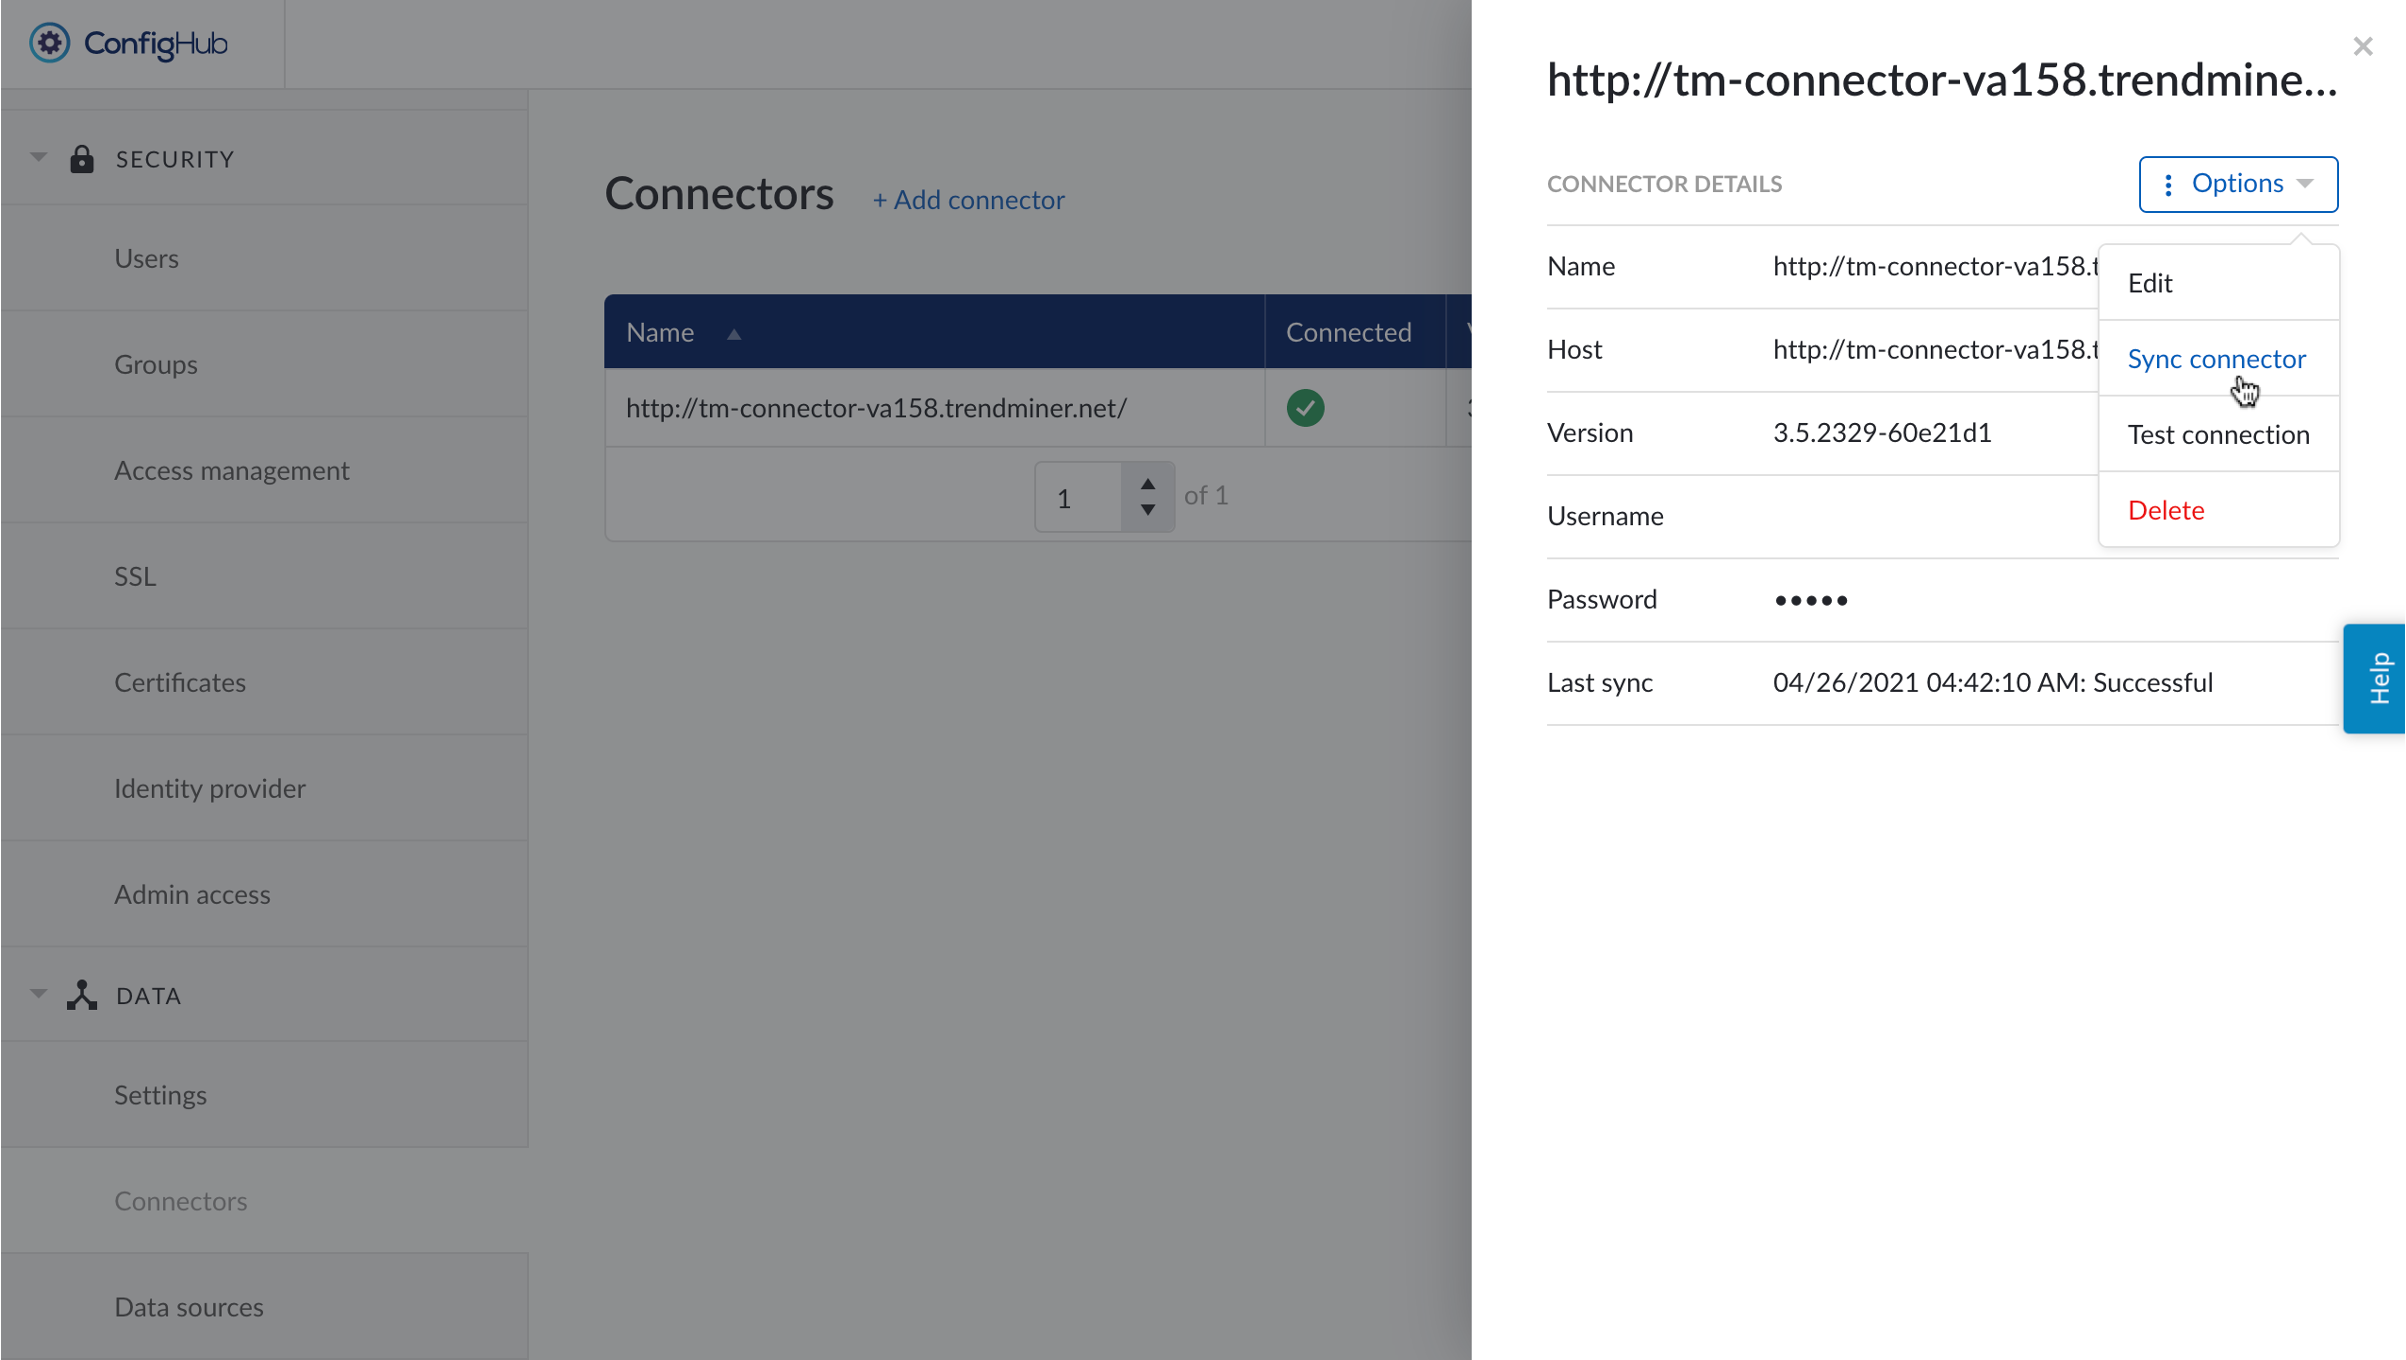Click the lock icon beside SECURITY

pos(81,158)
